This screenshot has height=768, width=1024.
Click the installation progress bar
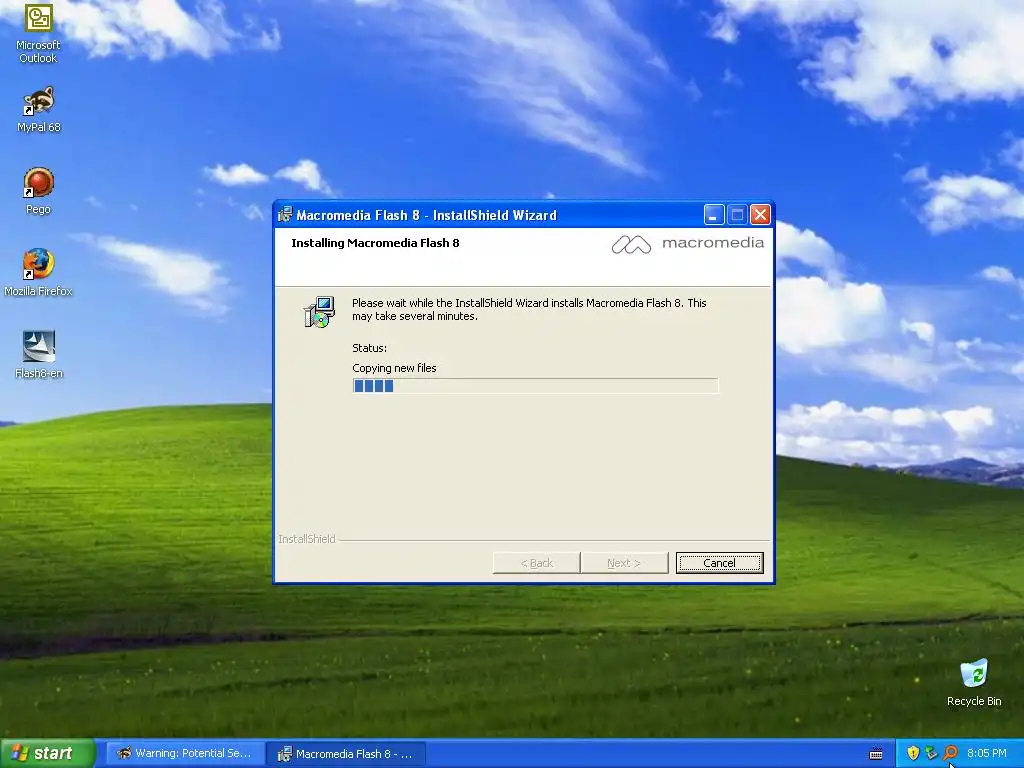tap(535, 386)
